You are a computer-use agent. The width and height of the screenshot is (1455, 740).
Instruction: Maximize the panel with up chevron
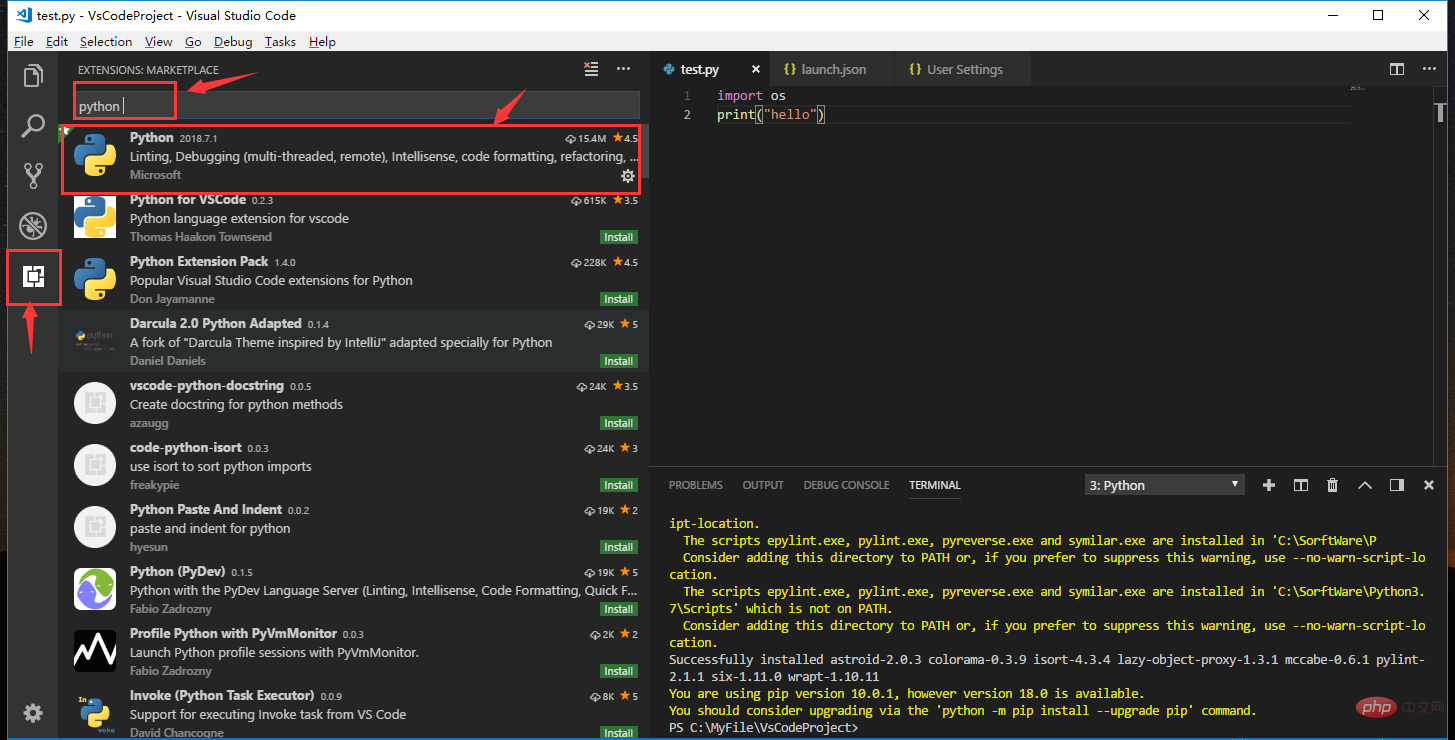coord(1365,485)
